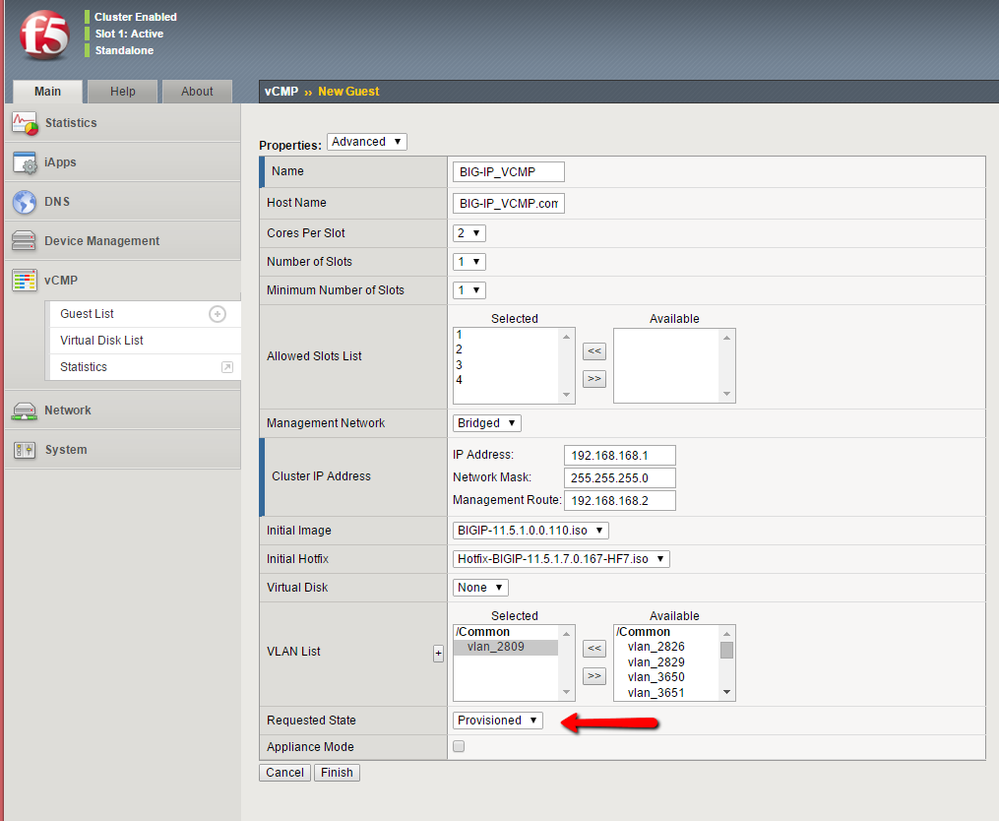Click the Network section icon

(x=25, y=410)
